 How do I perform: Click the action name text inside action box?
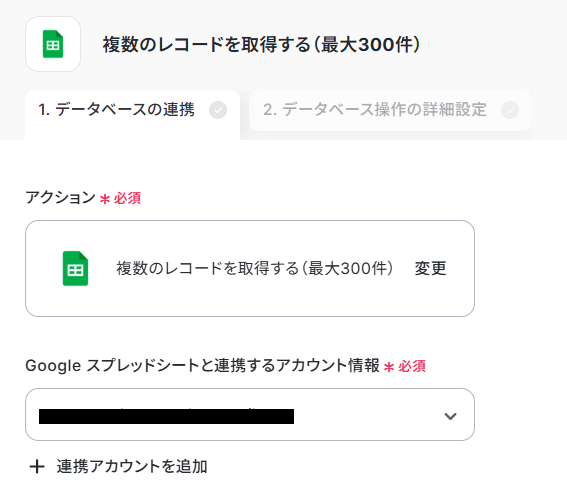point(255,268)
